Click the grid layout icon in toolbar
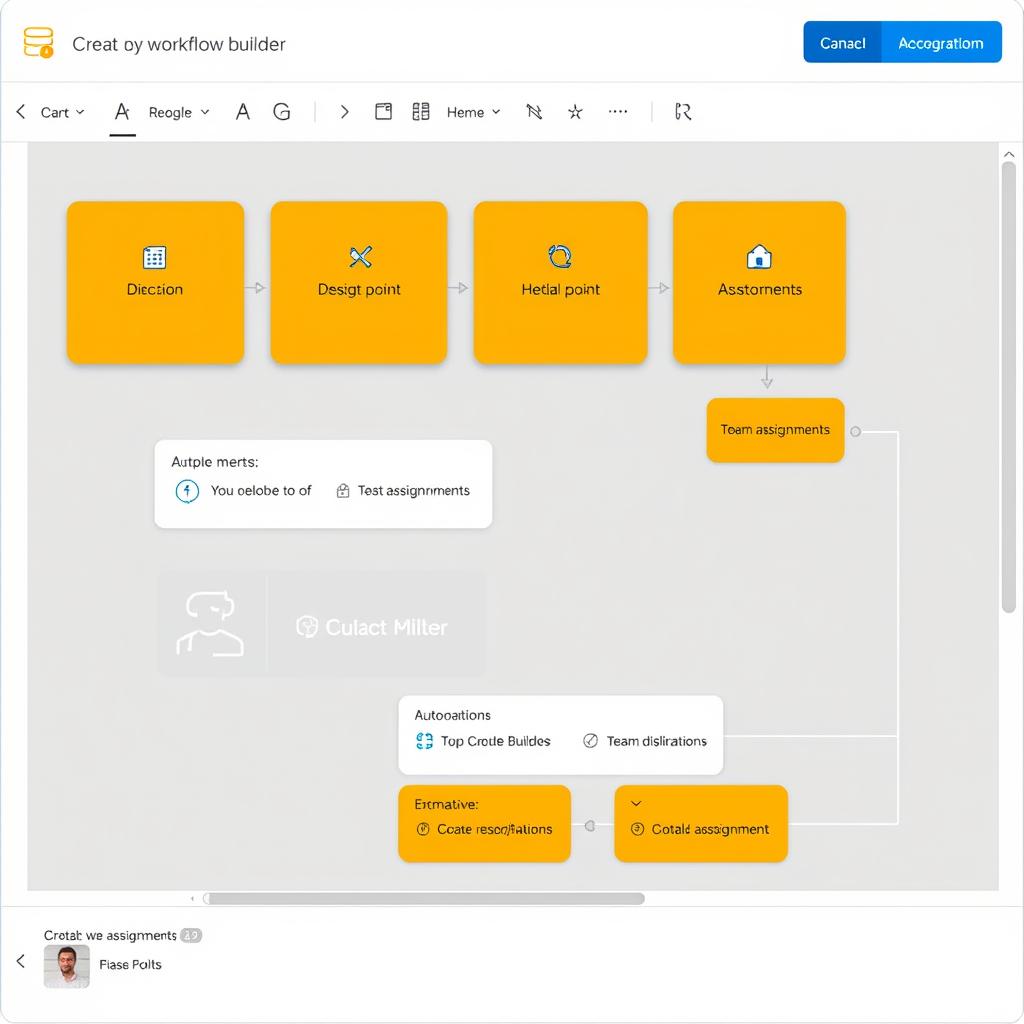 420,112
